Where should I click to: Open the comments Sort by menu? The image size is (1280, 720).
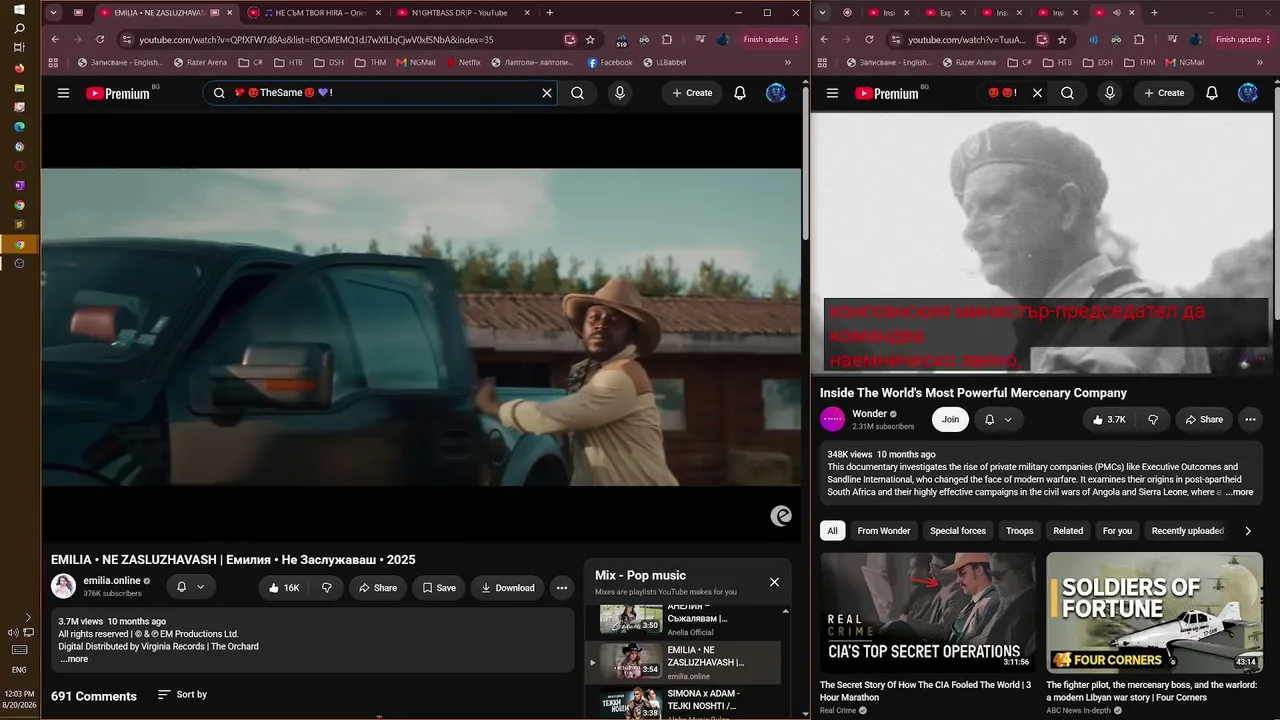click(182, 694)
